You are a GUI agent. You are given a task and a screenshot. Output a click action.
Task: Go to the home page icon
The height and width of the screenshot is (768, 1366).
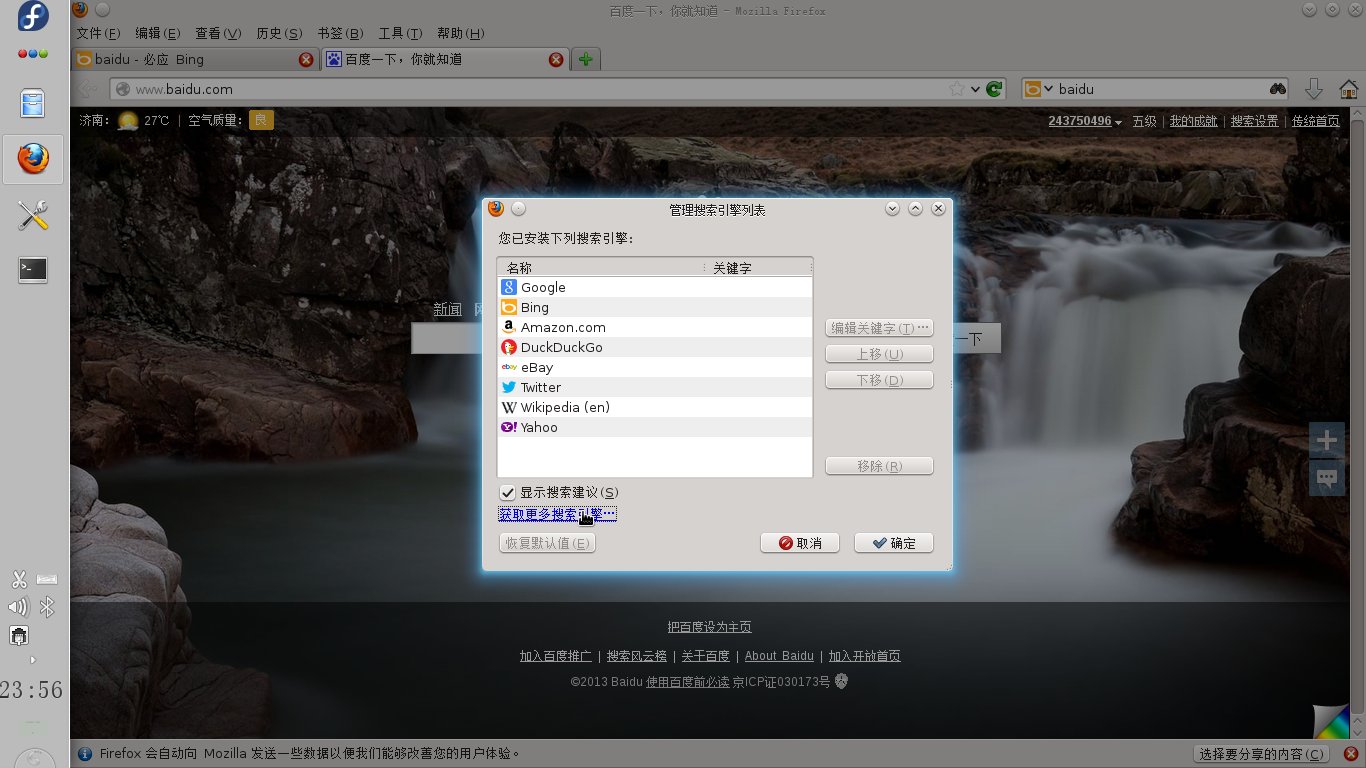pos(1349,89)
